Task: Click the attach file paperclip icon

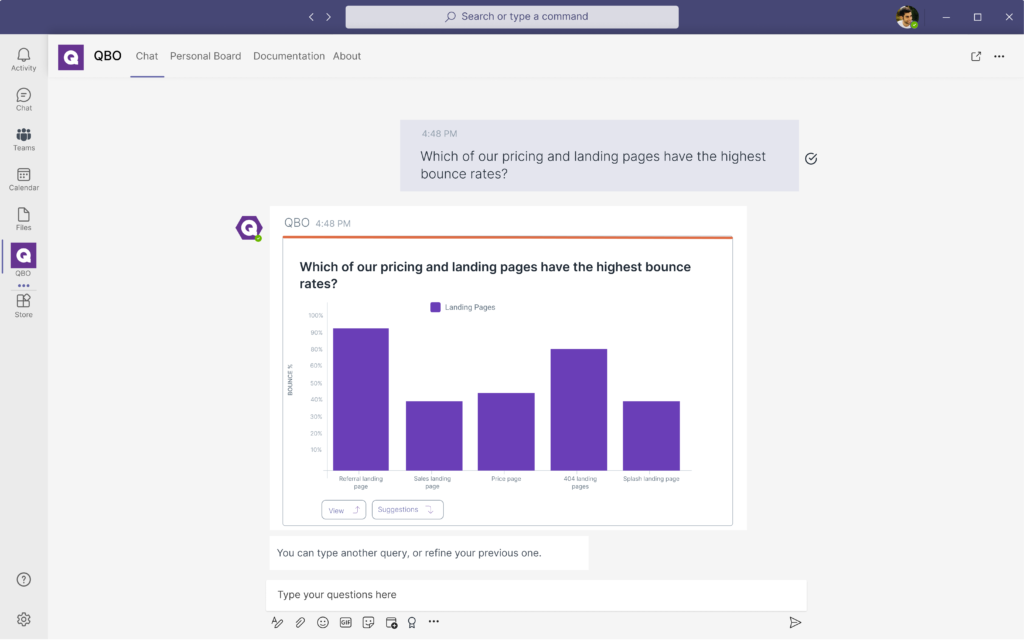Action: 300,622
